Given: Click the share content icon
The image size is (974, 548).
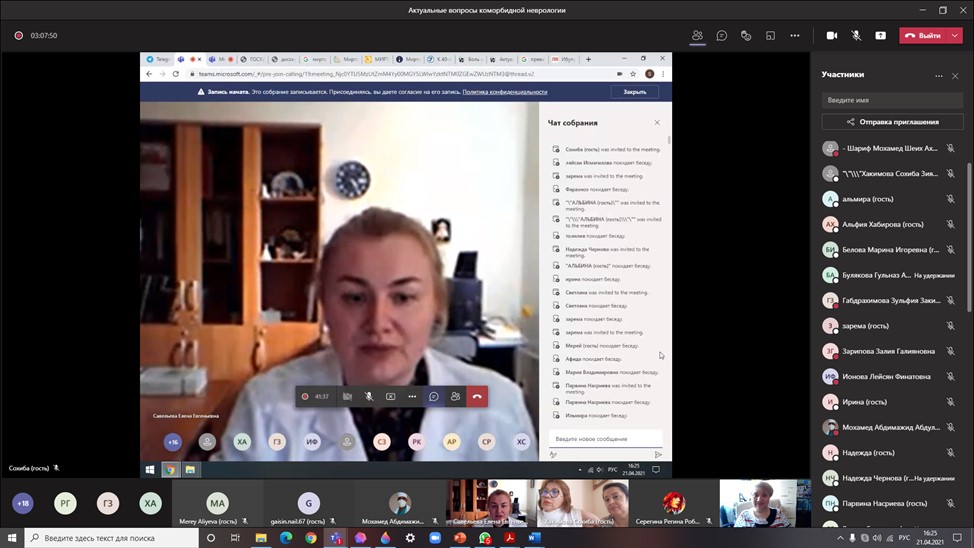Looking at the screenshot, I should [x=880, y=35].
